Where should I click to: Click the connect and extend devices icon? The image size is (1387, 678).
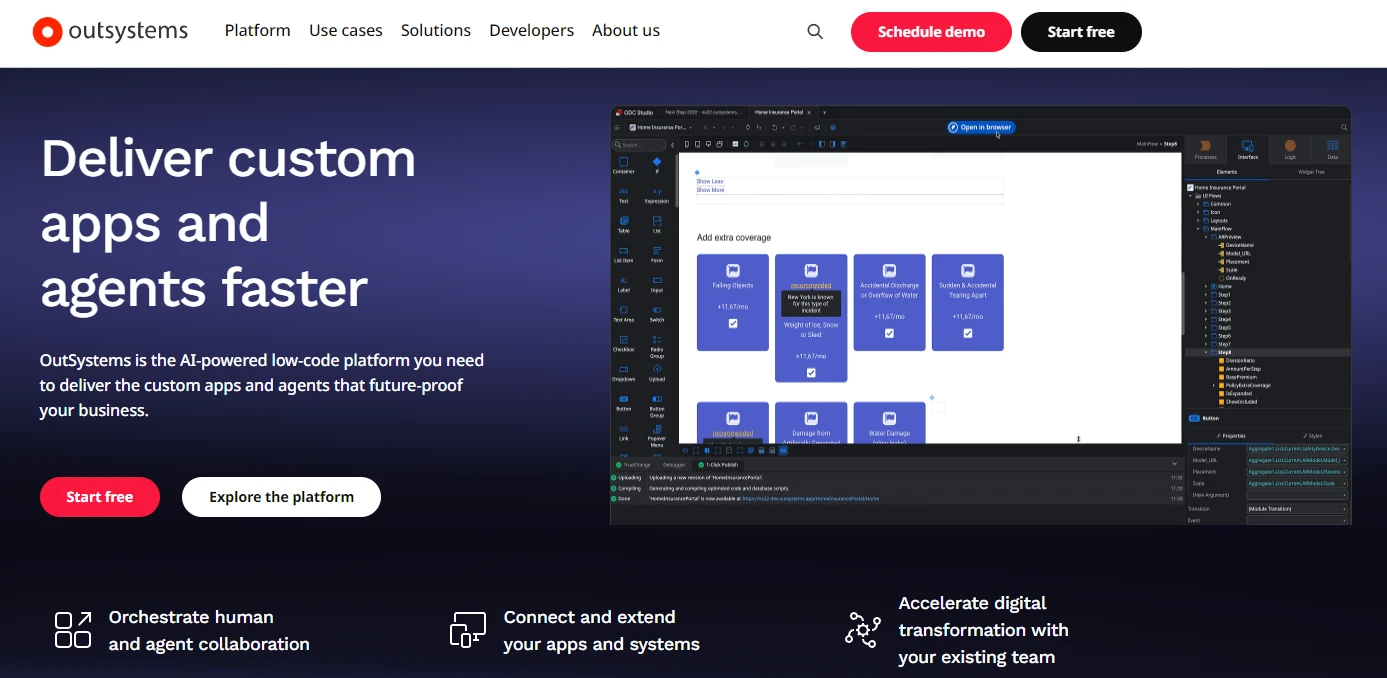[468, 630]
